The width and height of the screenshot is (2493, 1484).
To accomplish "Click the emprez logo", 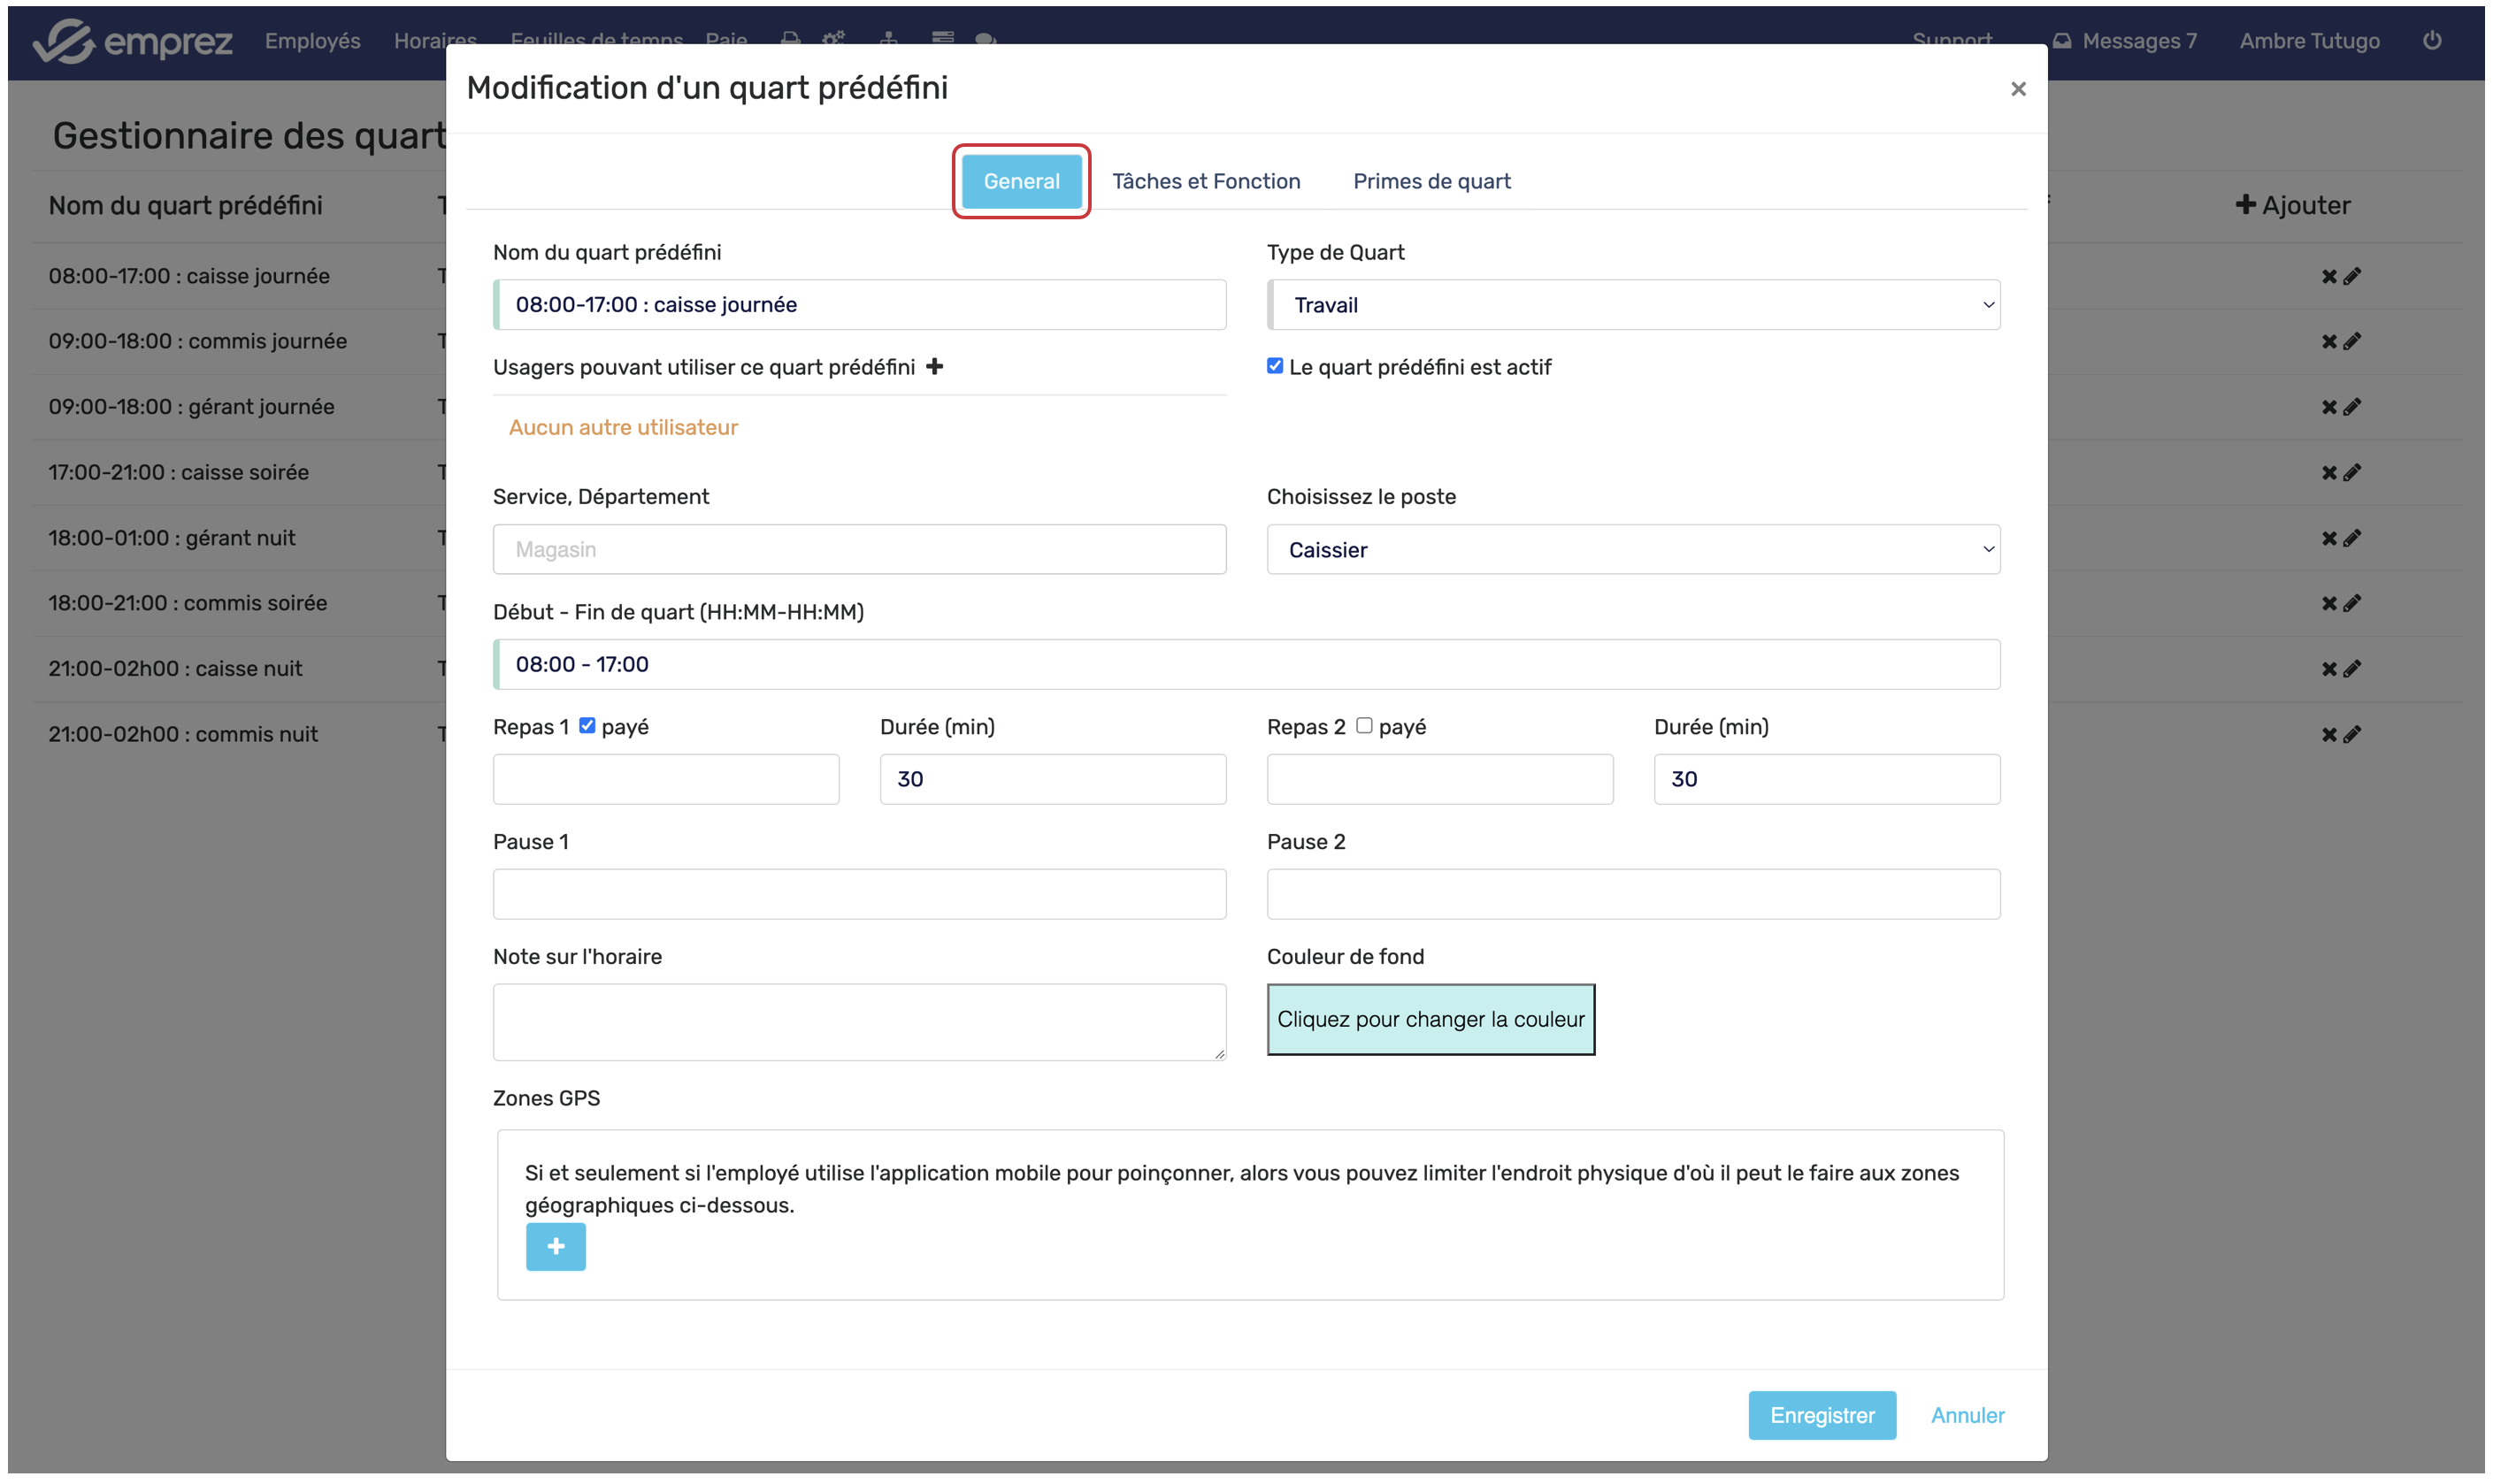I will (132, 41).
